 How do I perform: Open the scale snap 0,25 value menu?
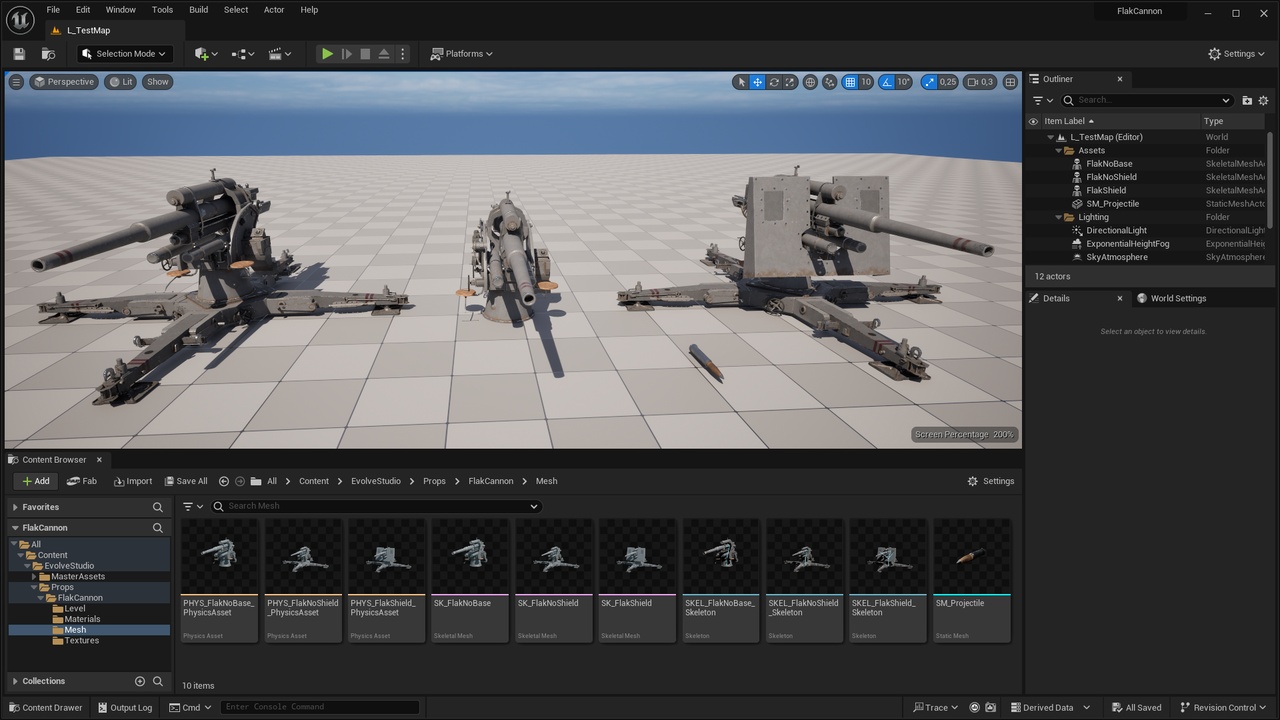coord(948,82)
